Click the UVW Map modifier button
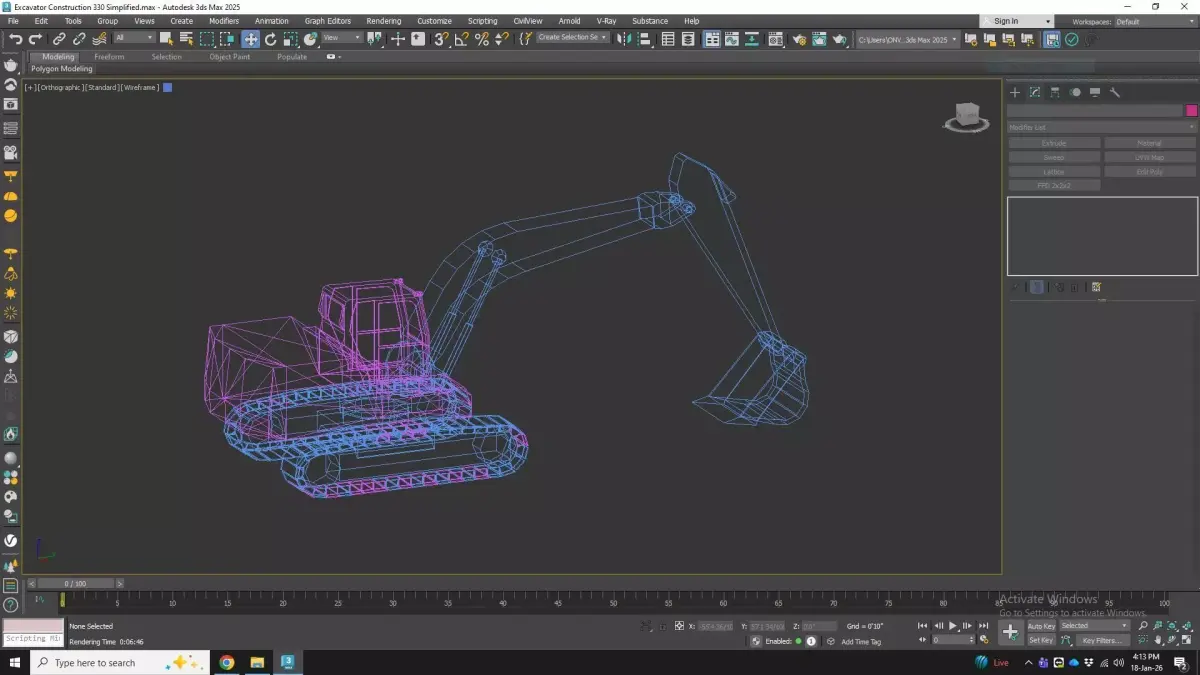1200x675 pixels. (1150, 157)
